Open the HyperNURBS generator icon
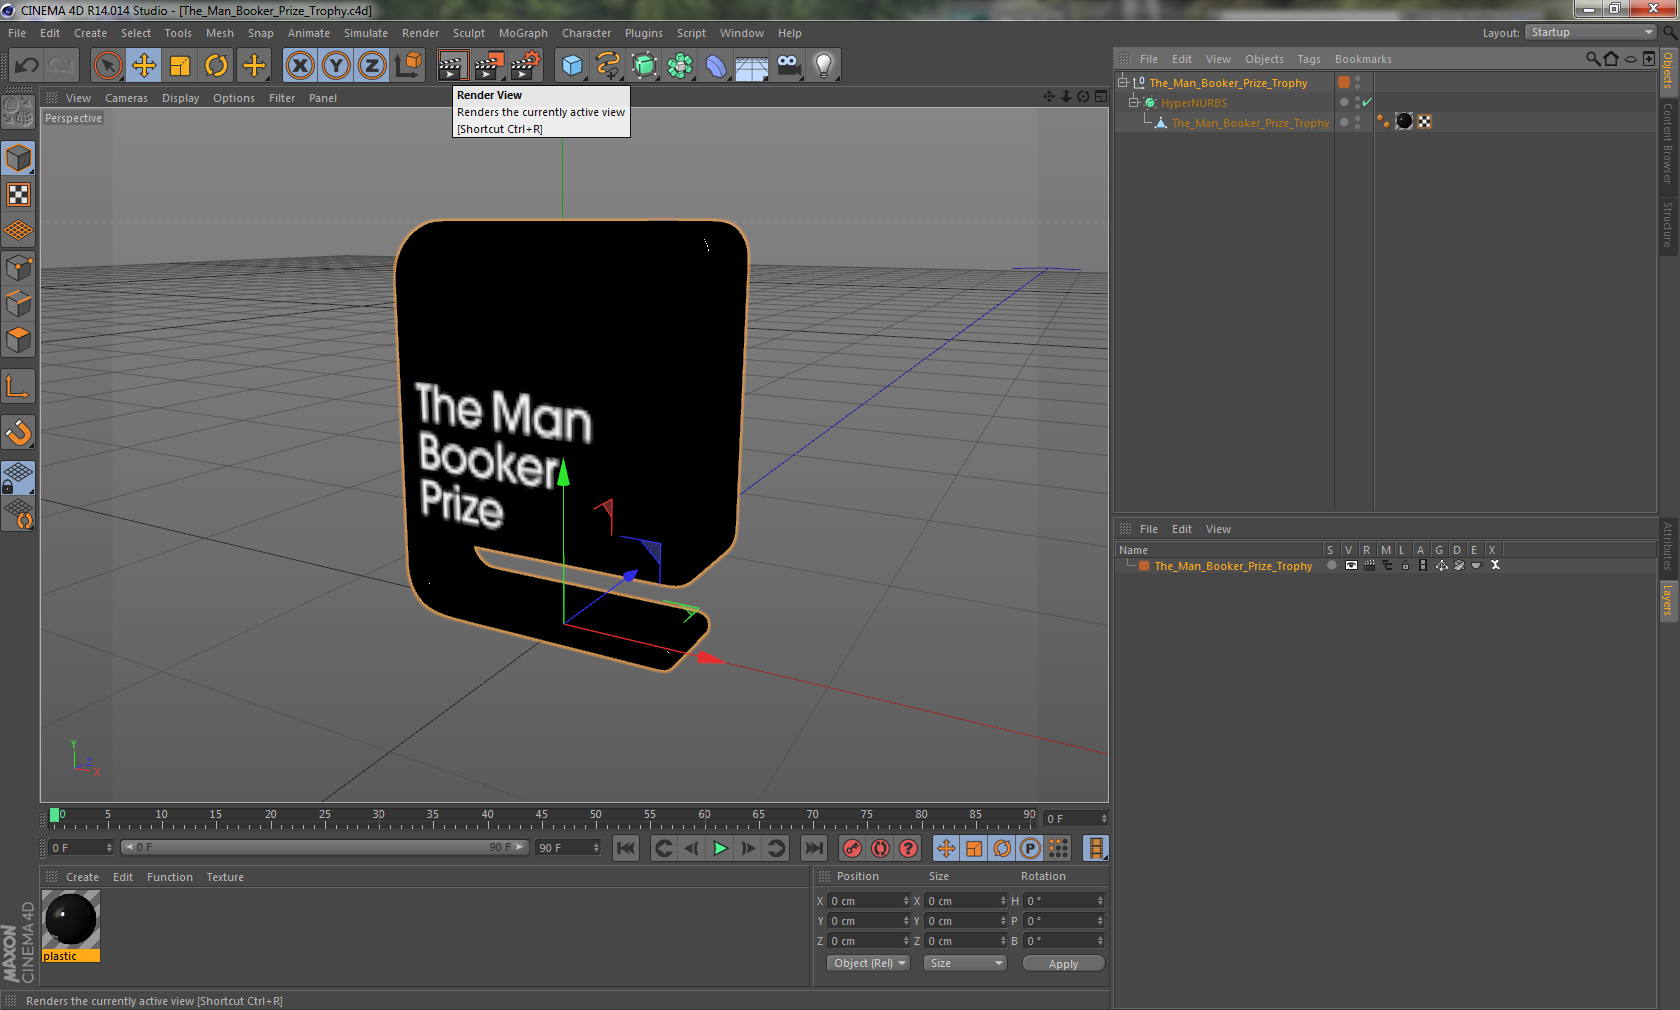Image resolution: width=1680 pixels, height=1010 pixels. tap(644, 66)
